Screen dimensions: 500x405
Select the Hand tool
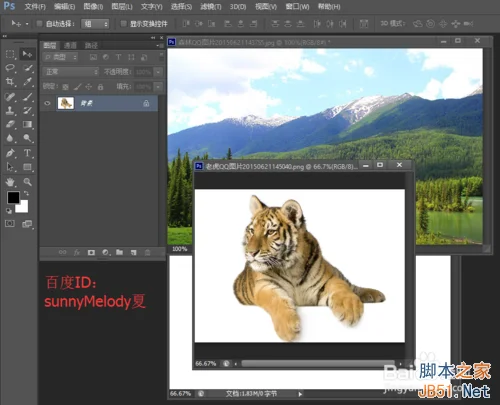(x=10, y=182)
